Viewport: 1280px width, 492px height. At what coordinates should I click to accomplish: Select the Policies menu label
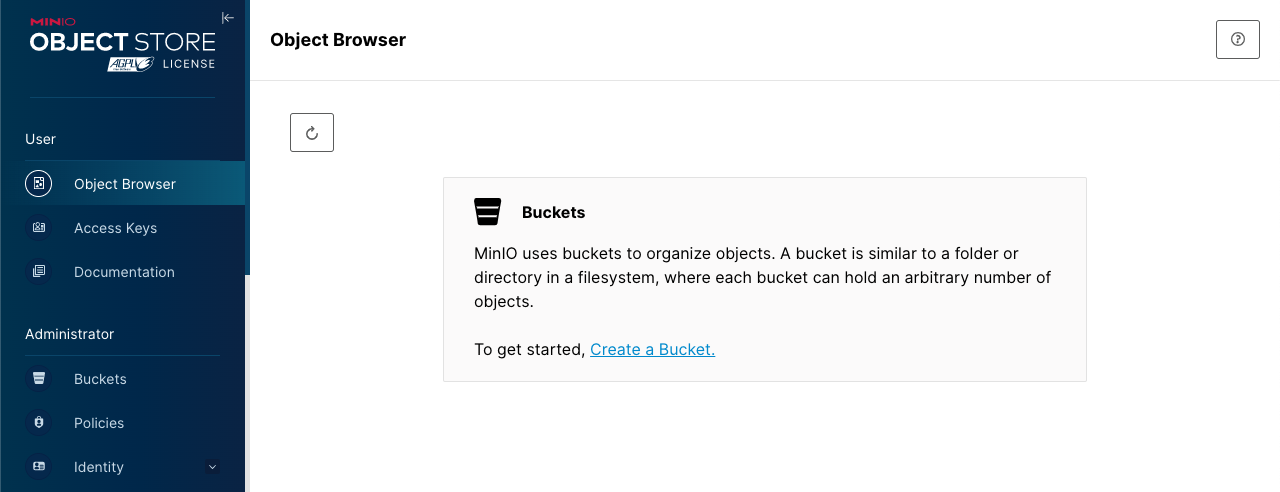[99, 423]
